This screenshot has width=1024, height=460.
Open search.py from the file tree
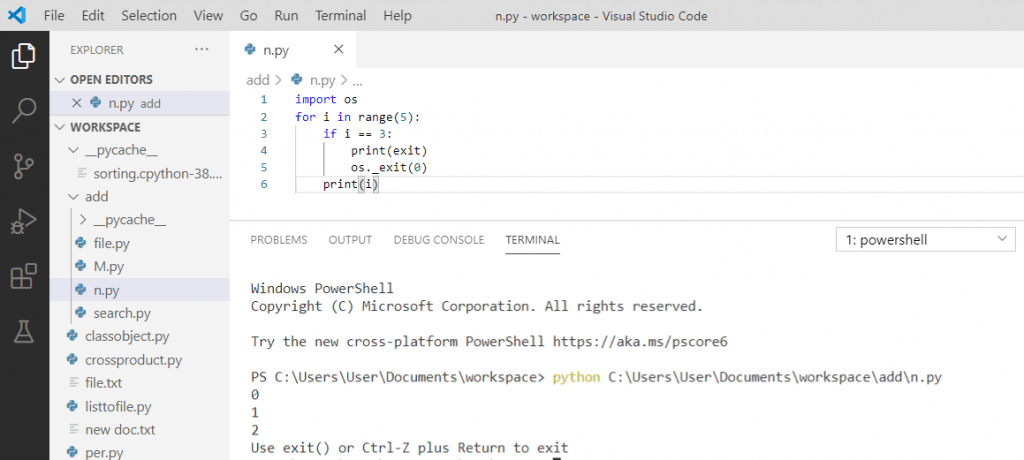pos(121,313)
